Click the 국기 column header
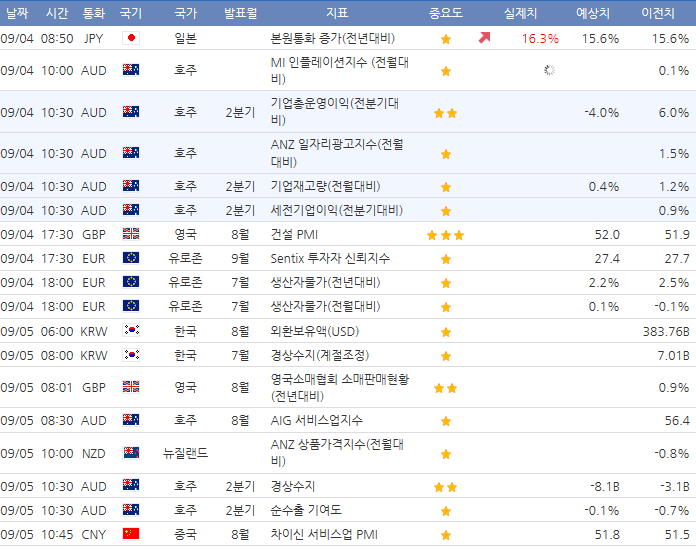Viewport: 696px width, 549px height. [x=131, y=13]
